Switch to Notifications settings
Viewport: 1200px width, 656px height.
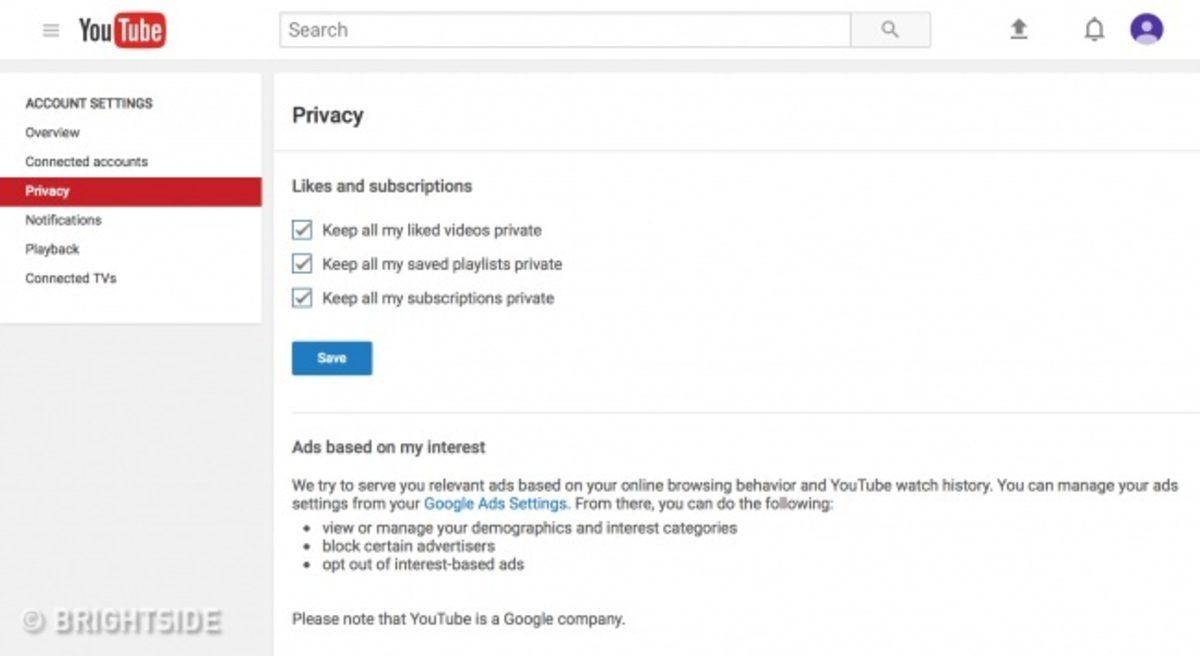click(62, 220)
